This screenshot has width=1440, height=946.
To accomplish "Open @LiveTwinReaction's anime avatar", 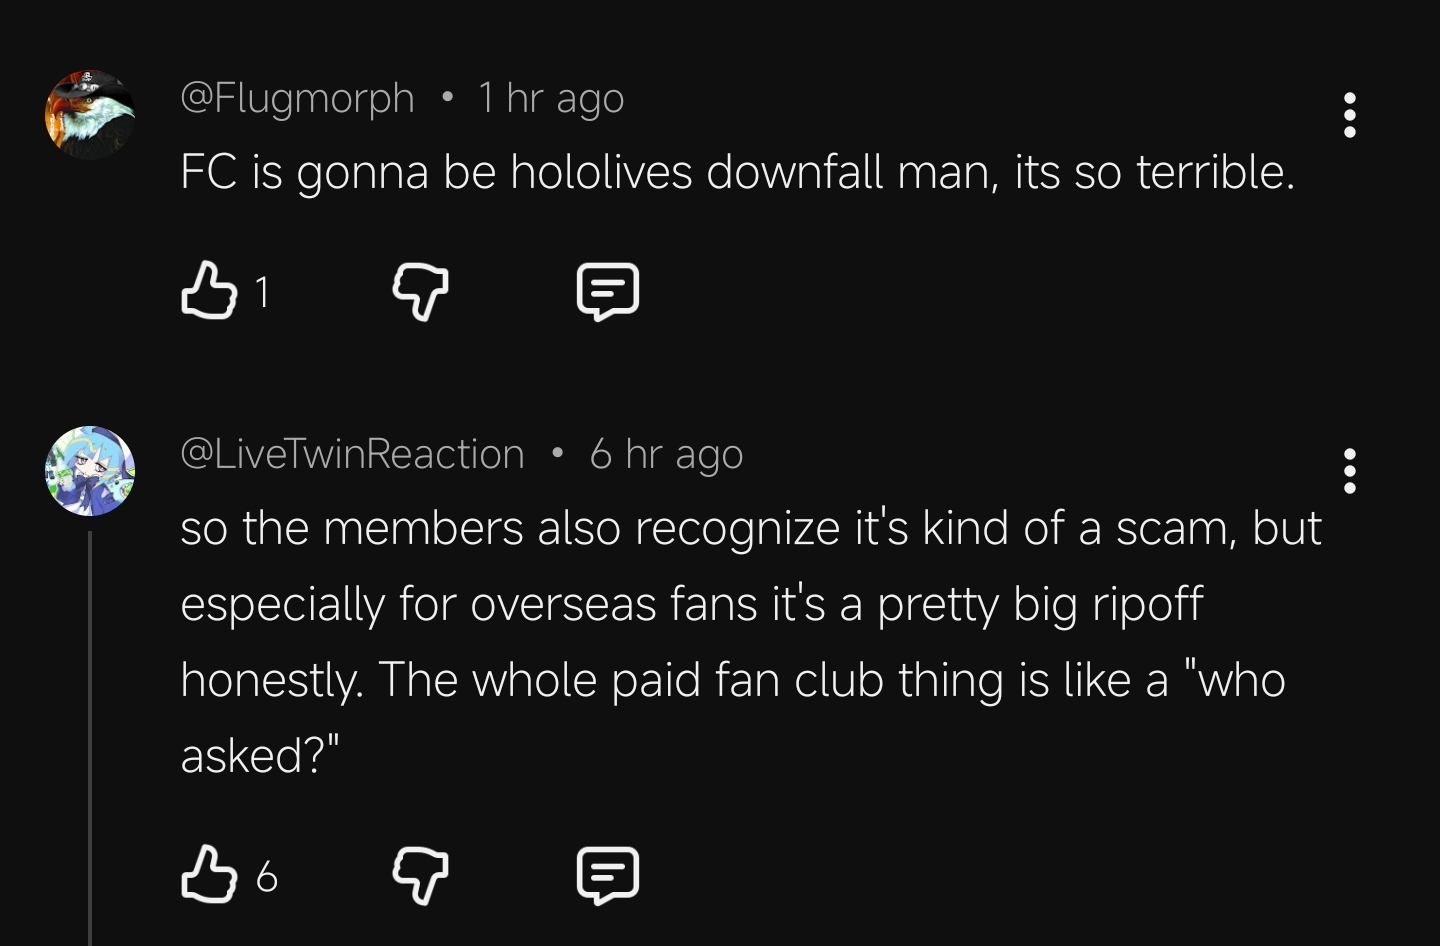I will (90, 471).
